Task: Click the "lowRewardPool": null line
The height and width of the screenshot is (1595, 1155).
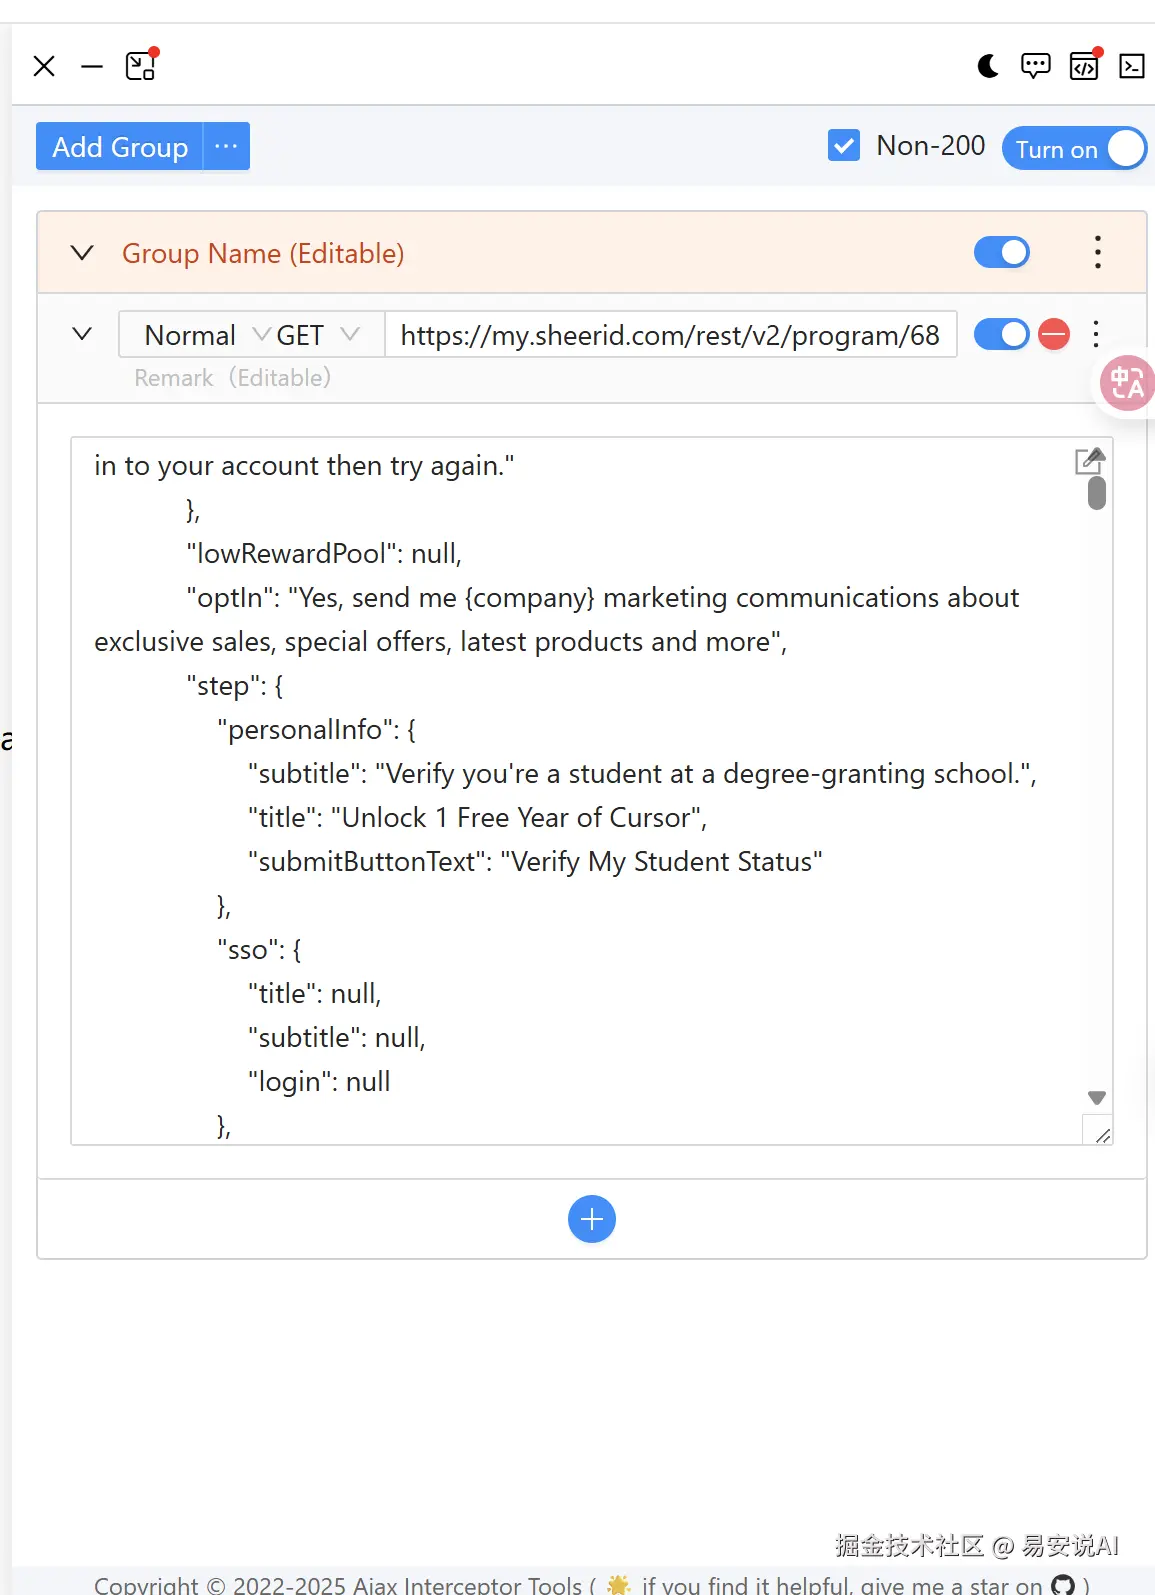Action: point(324,554)
